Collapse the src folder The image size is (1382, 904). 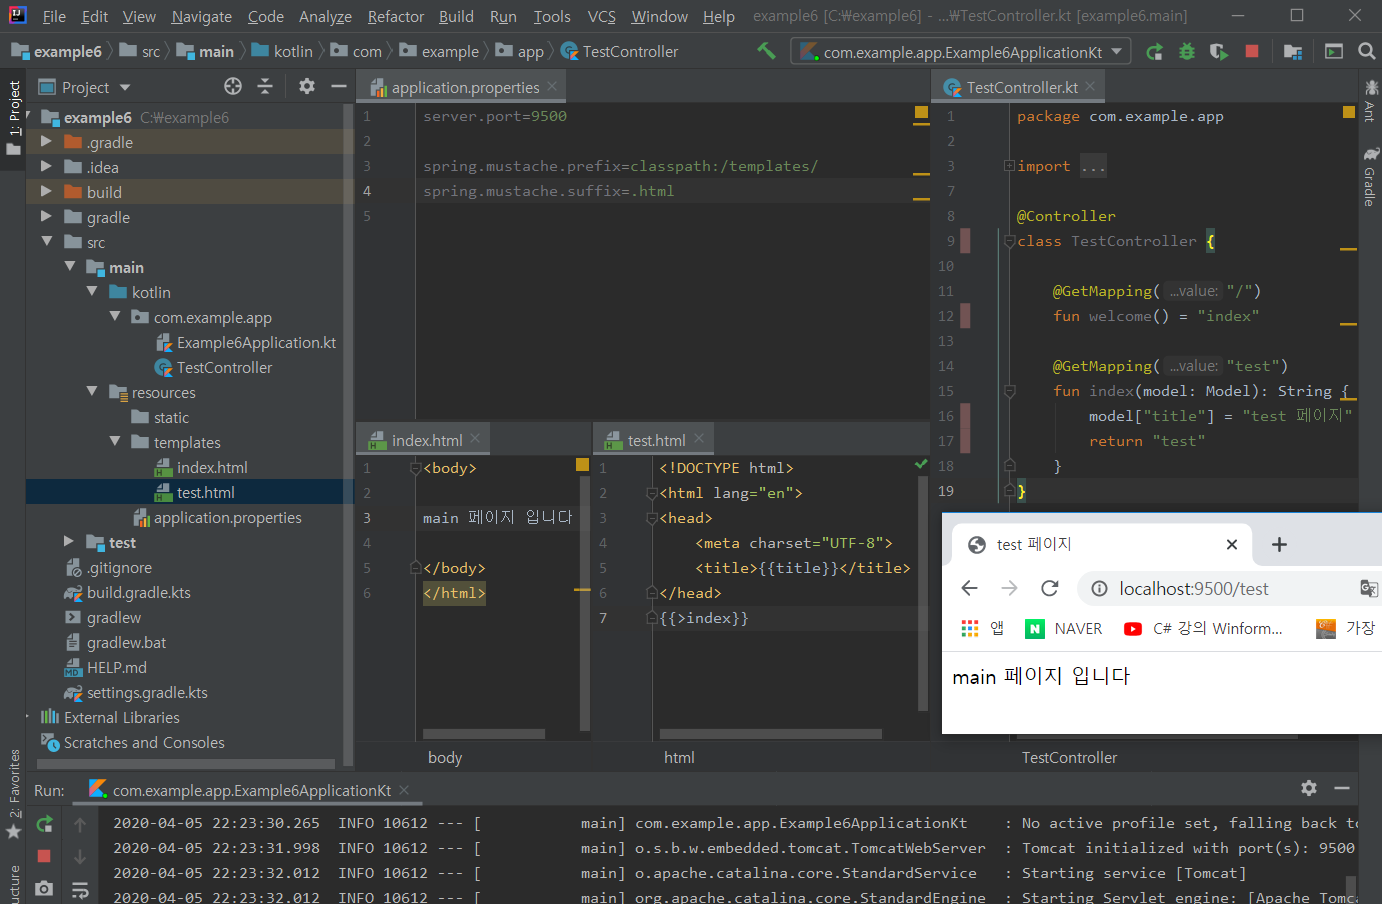[x=46, y=242]
